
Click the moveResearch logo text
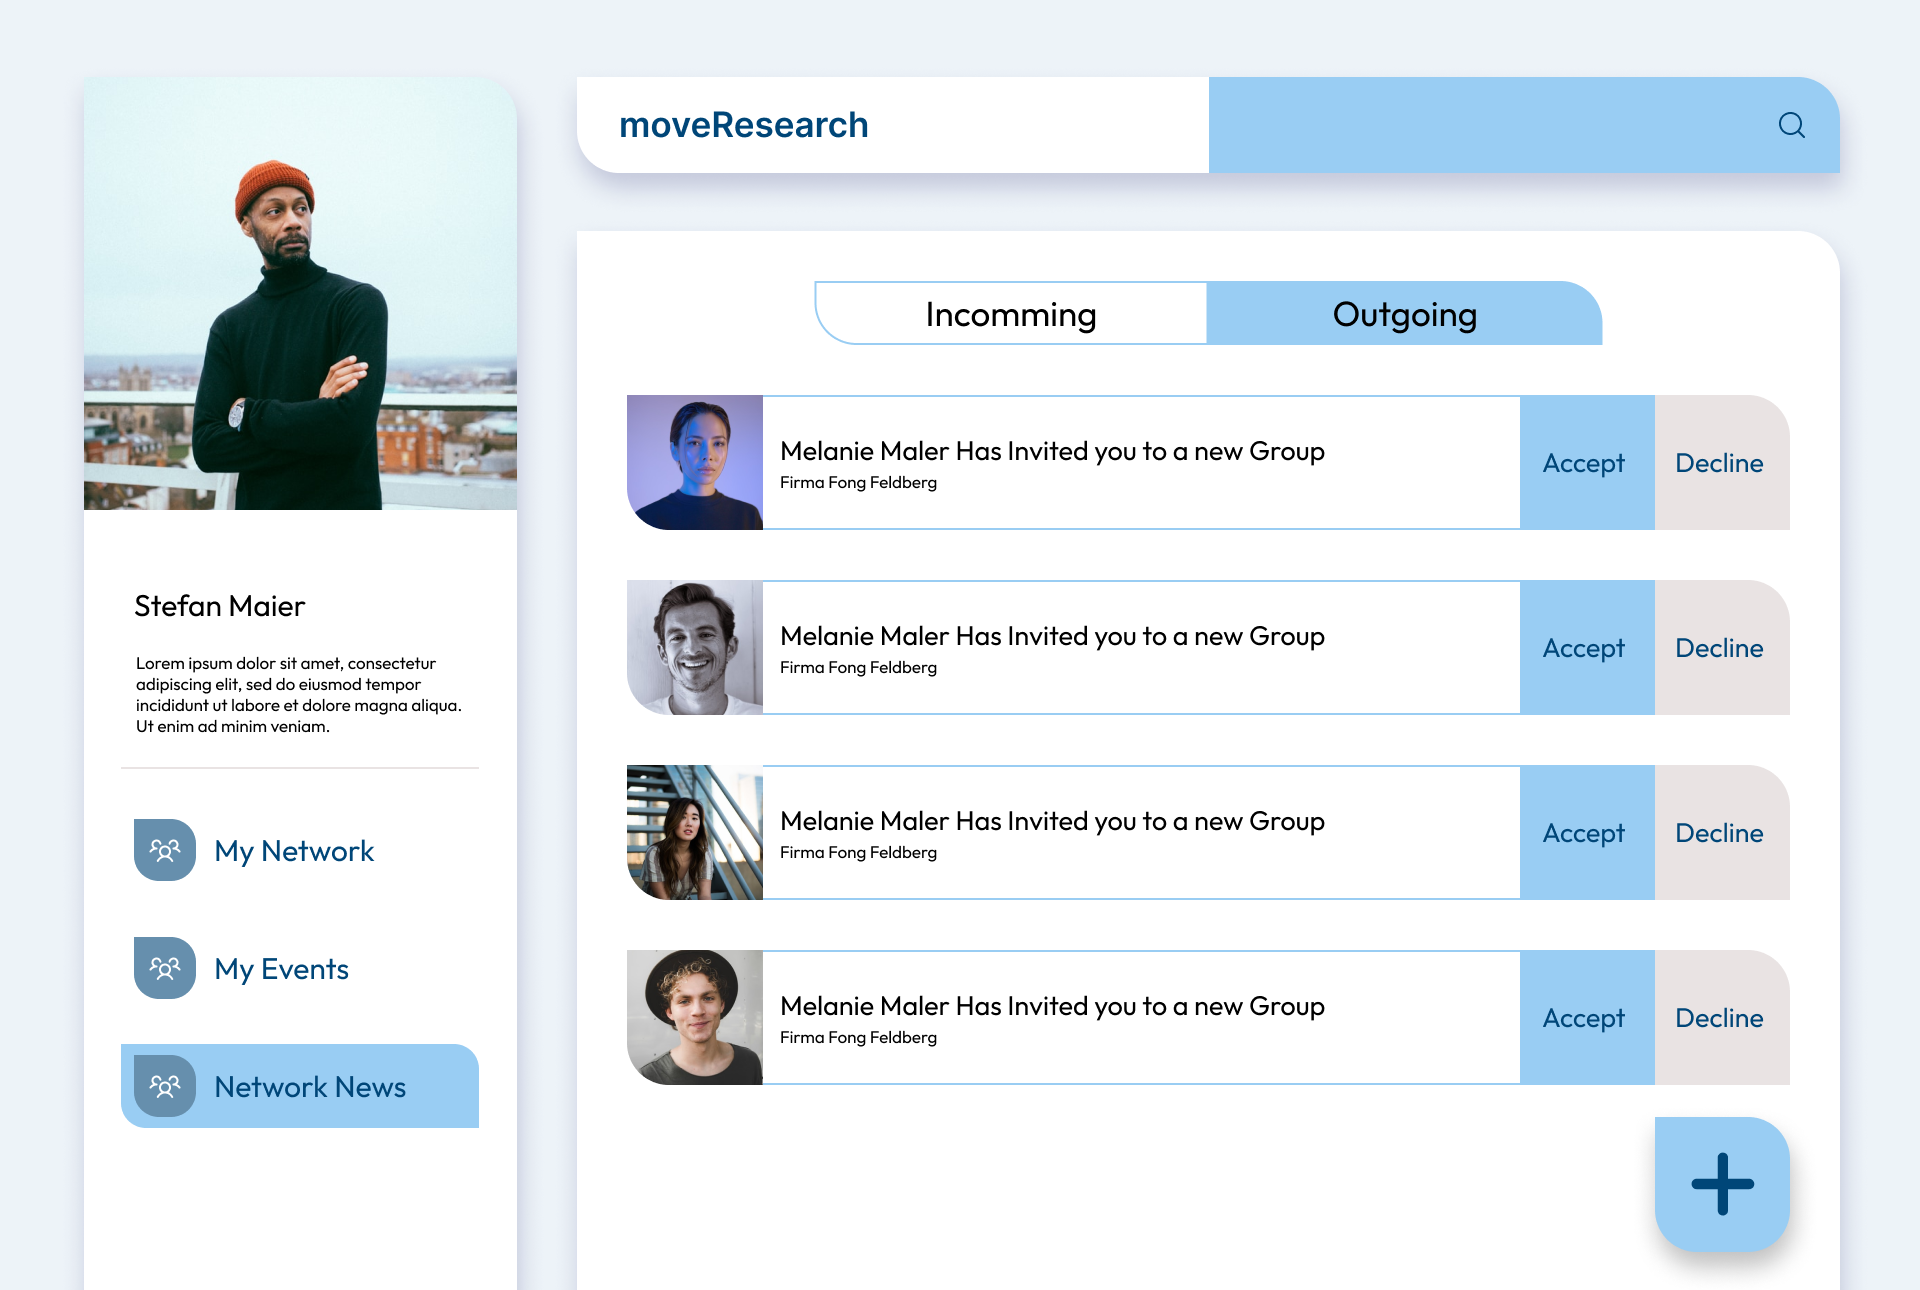pyautogui.click(x=743, y=125)
